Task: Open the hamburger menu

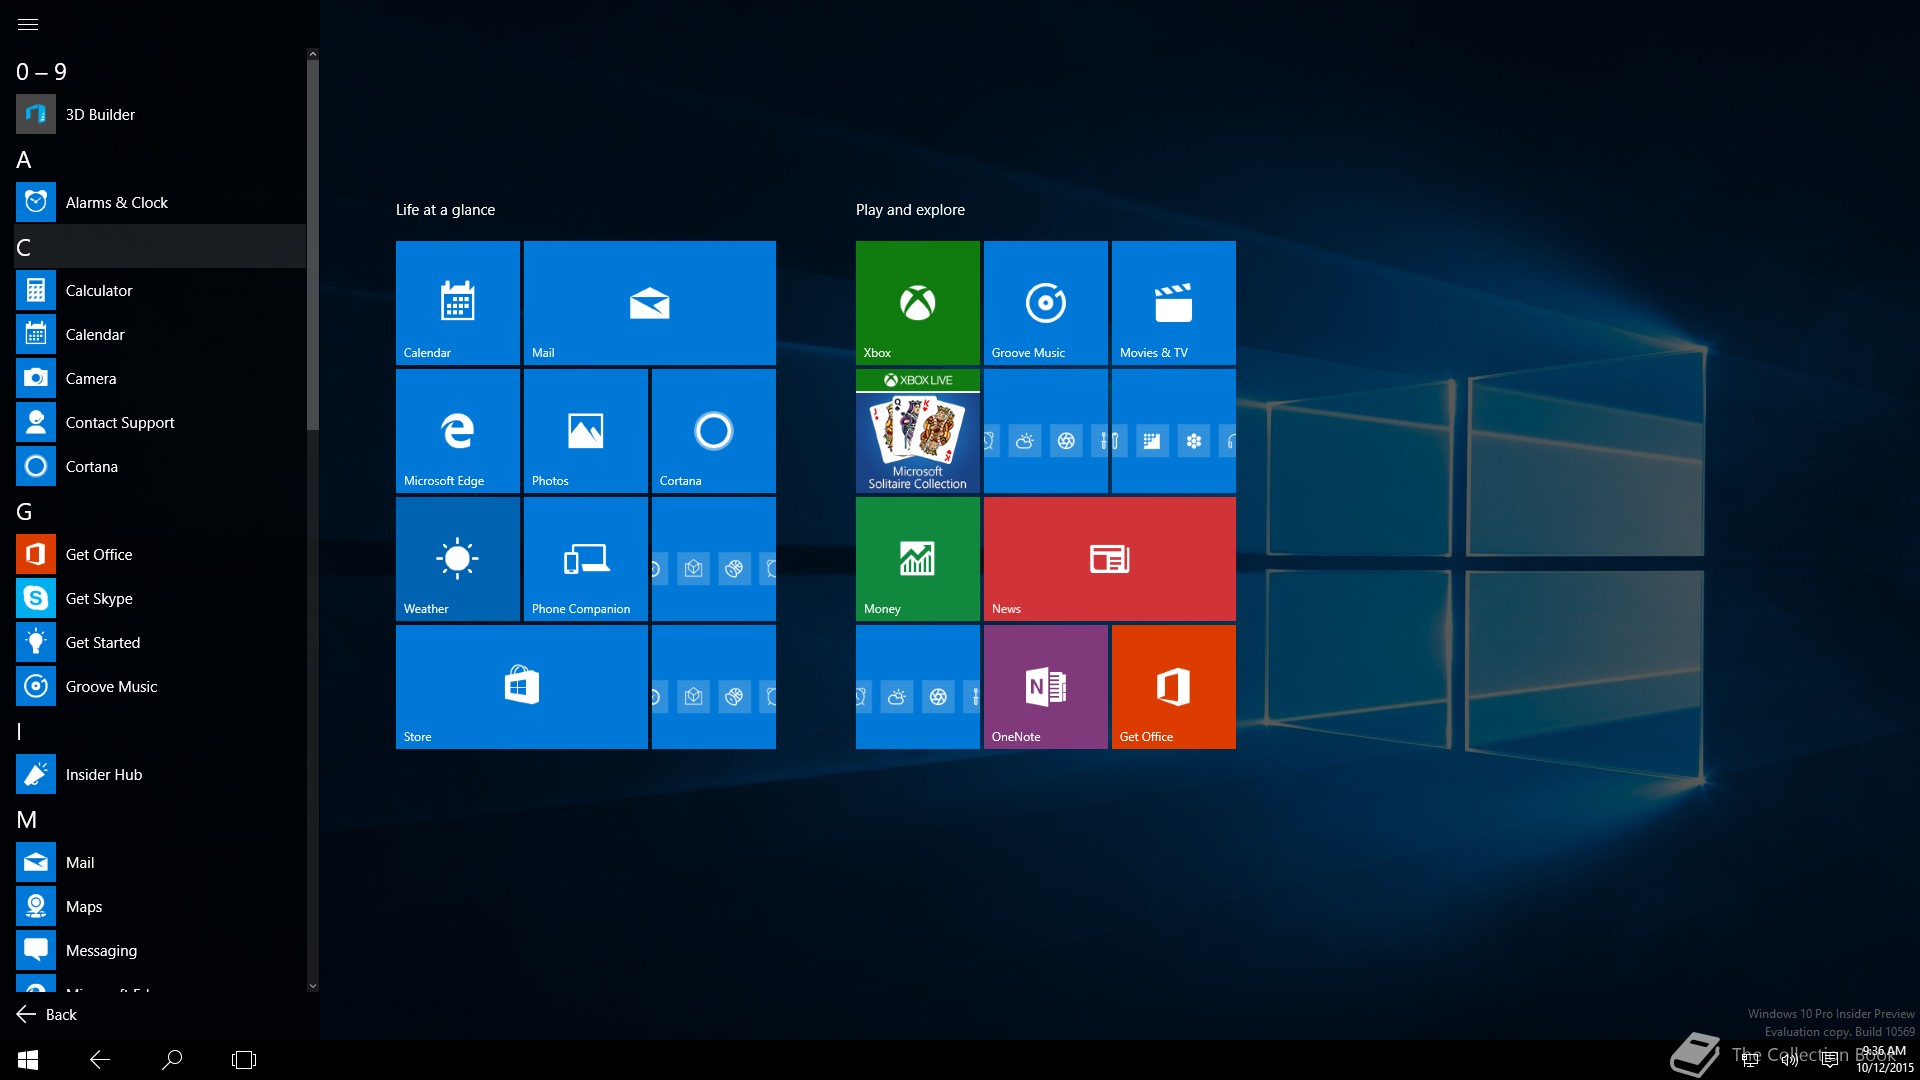Action: (x=28, y=24)
